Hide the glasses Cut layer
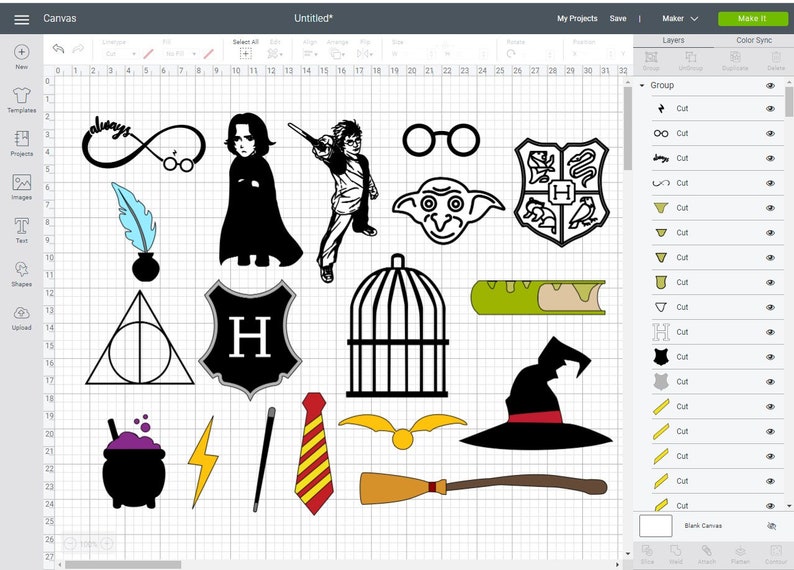The image size is (794, 570). click(770, 133)
